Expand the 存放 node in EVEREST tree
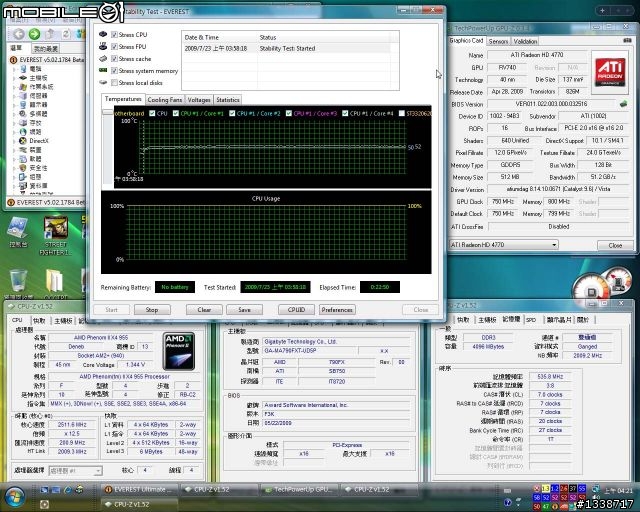This screenshot has height=512, width=640. tap(13, 122)
